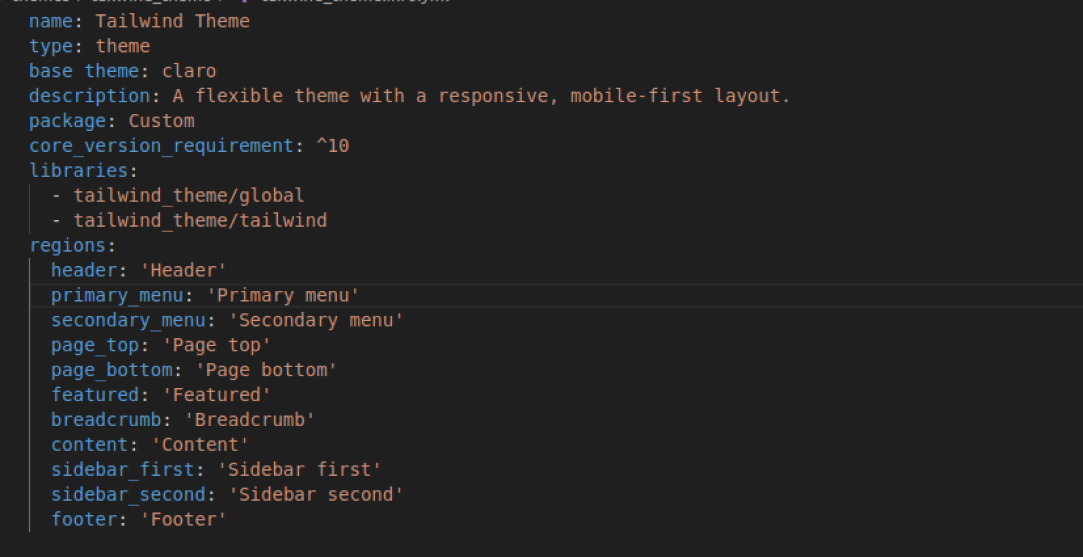
Task: Click the 'footer' region key
Action: 84,519
